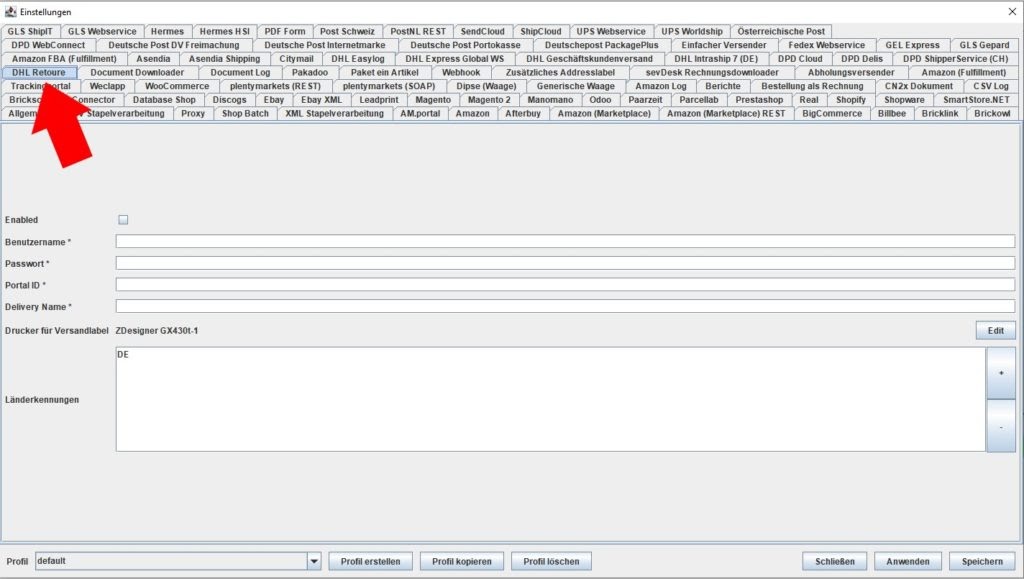Click the Schließen button

835,561
